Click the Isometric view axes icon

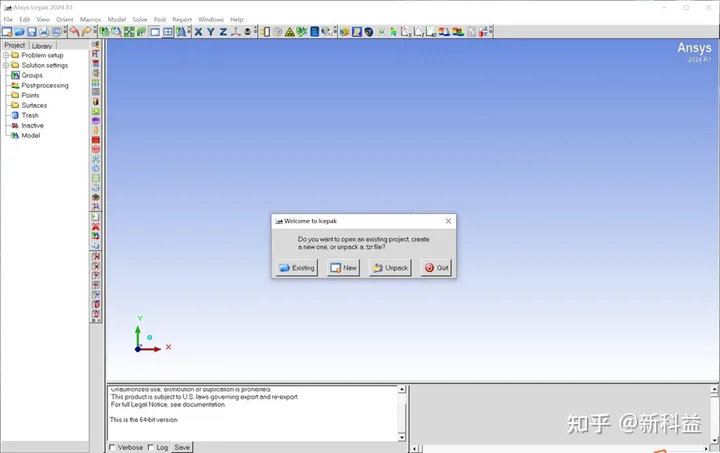click(236, 32)
